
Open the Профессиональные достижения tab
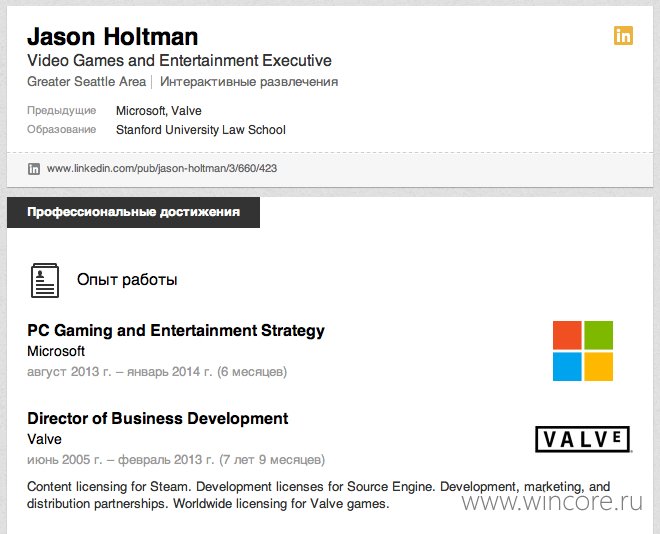(133, 212)
